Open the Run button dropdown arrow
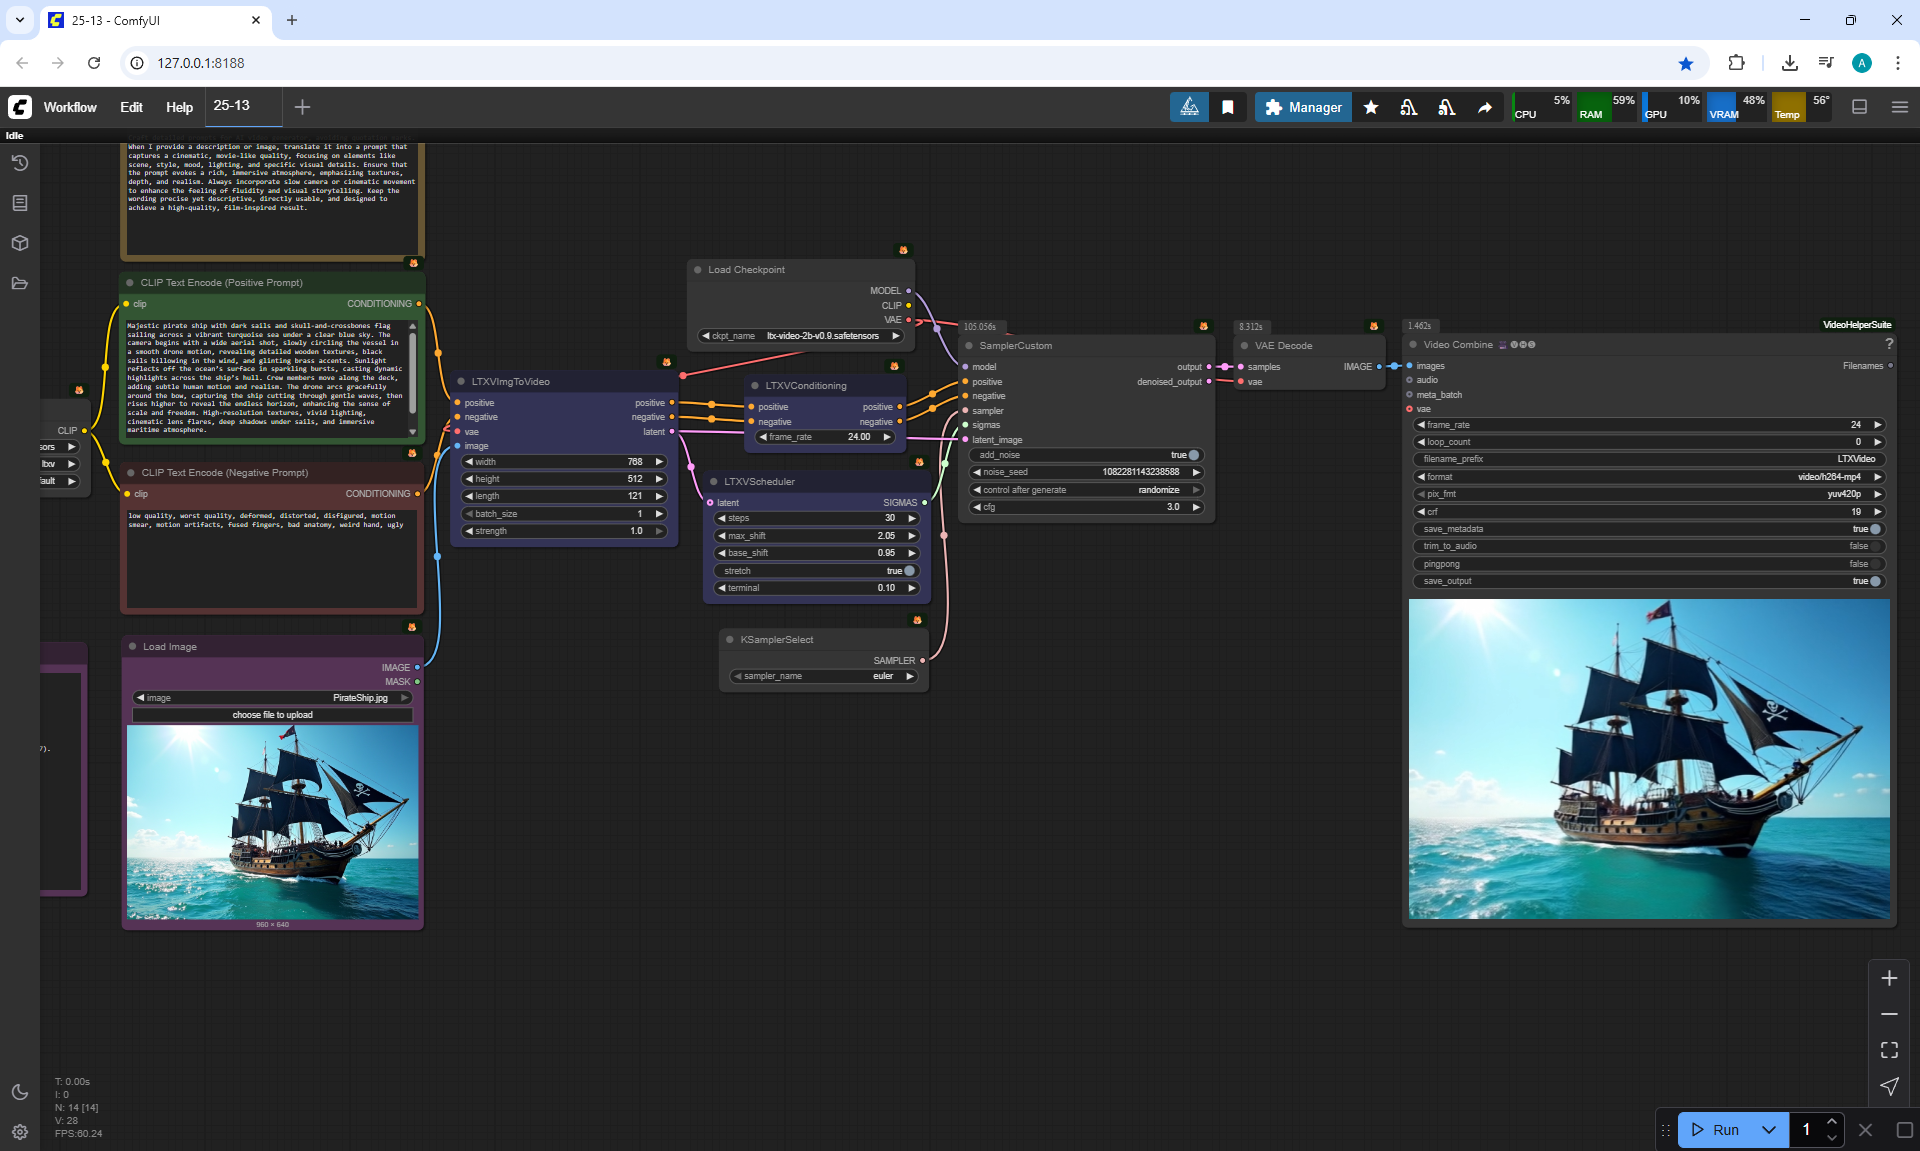This screenshot has width=1920, height=1151. tap(1768, 1130)
